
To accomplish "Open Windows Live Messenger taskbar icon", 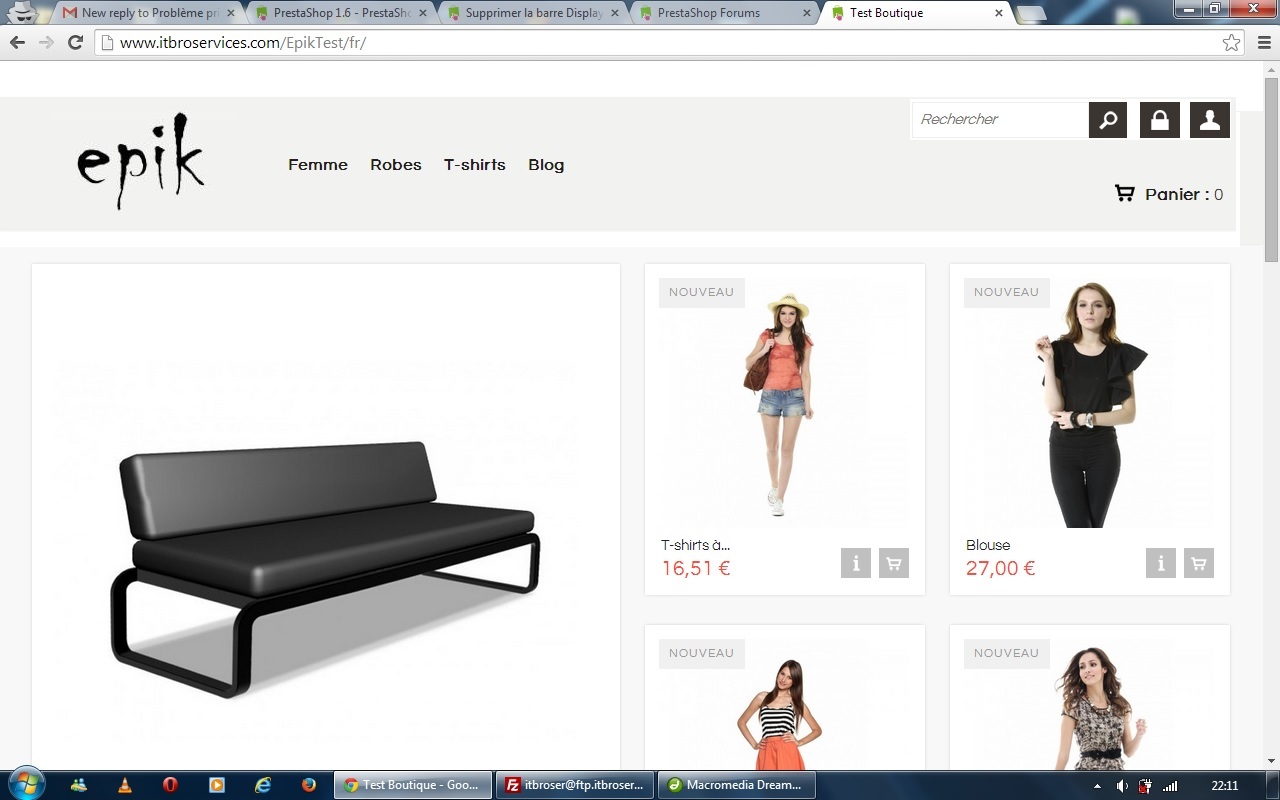I will tap(79, 785).
